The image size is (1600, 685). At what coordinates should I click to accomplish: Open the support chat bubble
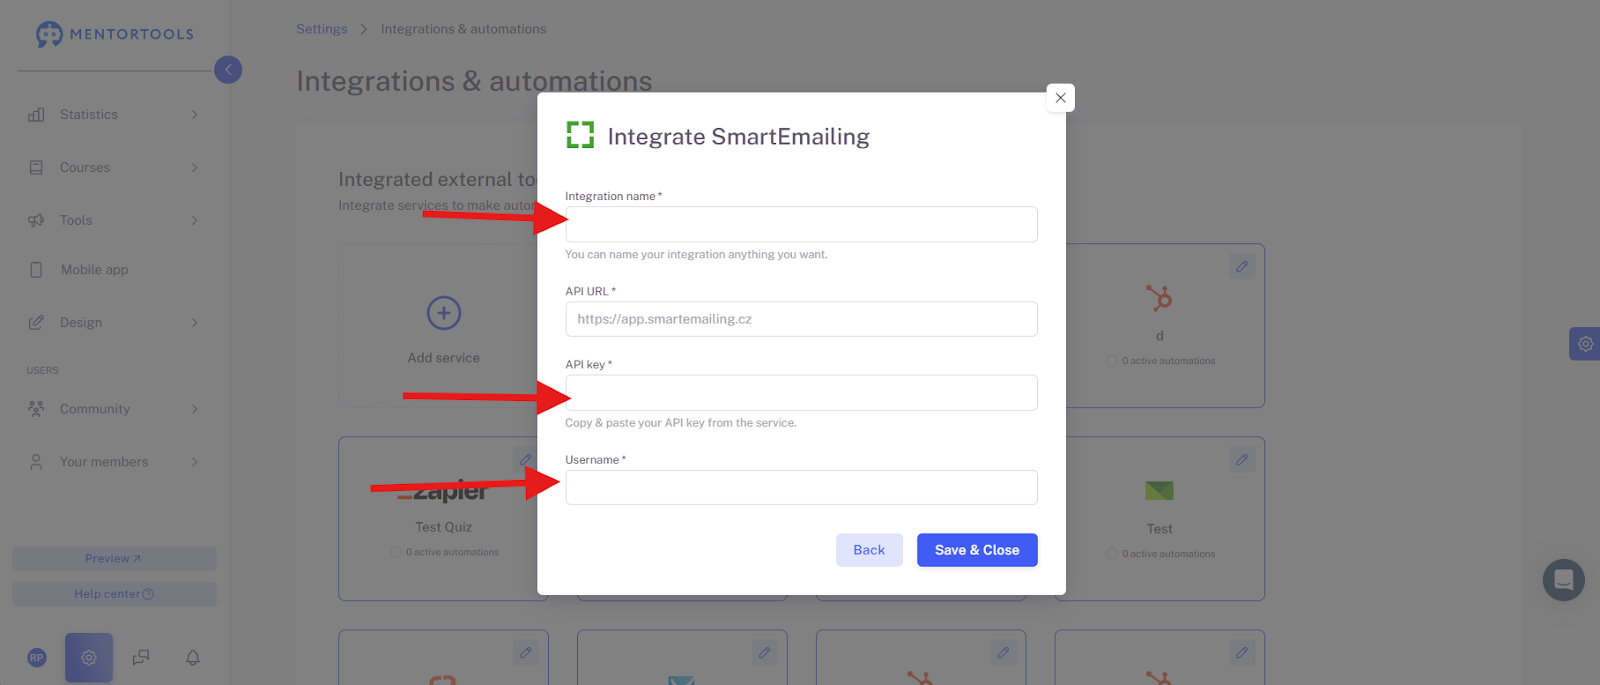1563,579
